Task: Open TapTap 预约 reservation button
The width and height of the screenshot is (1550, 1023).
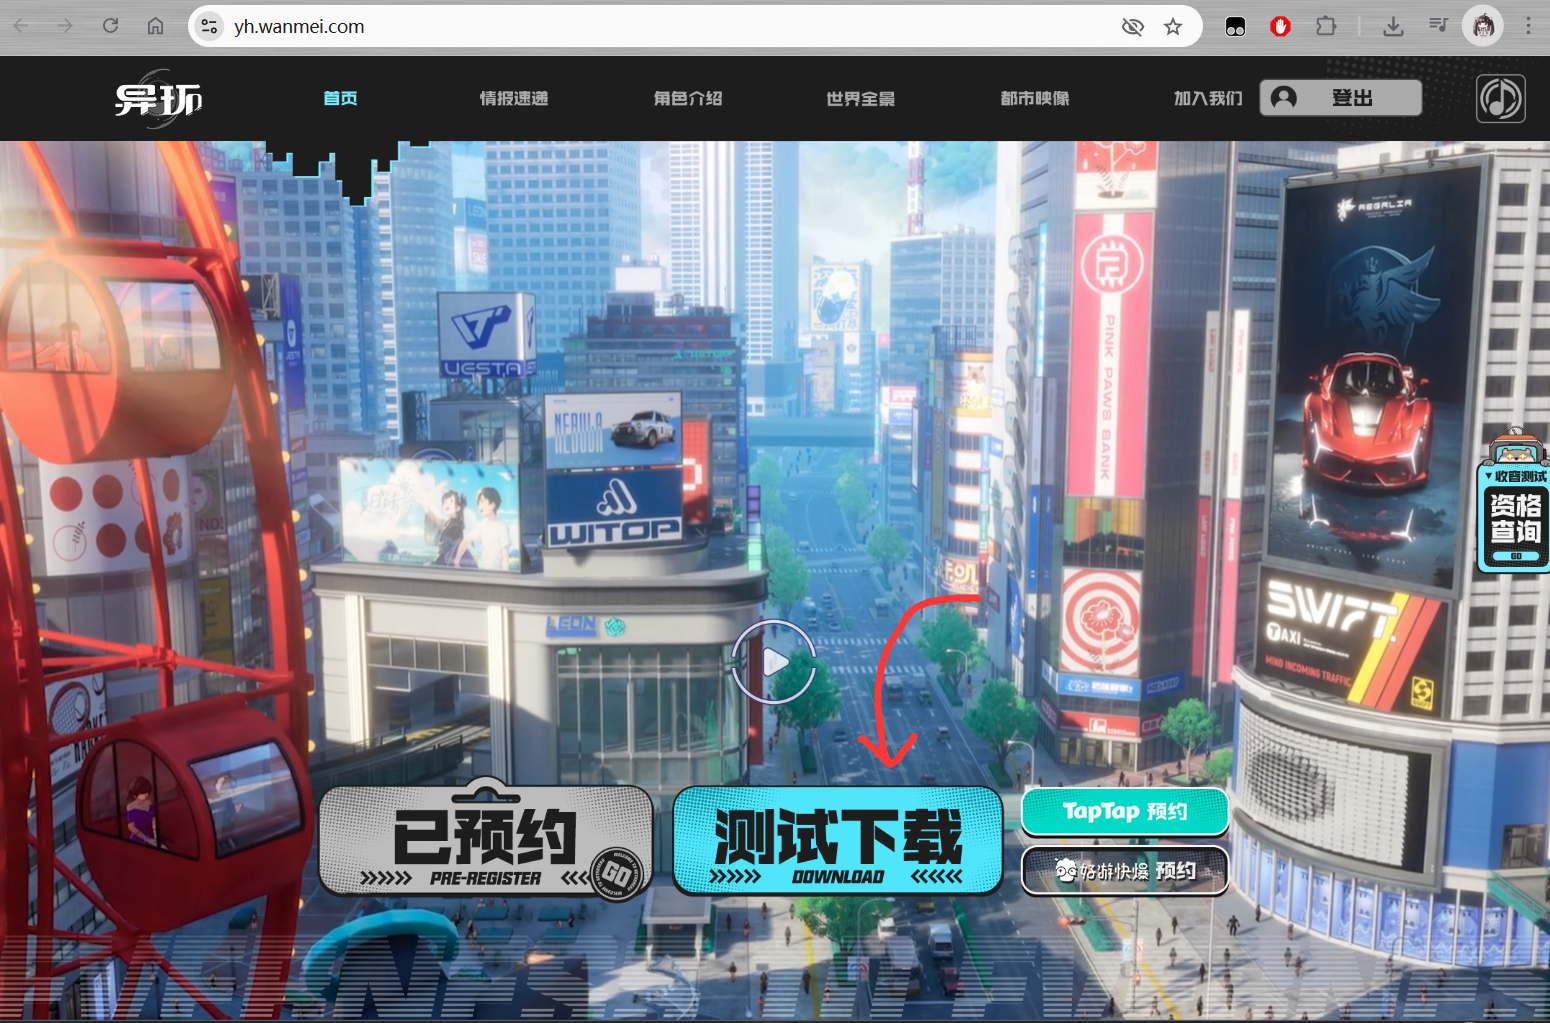Action: tap(1125, 811)
